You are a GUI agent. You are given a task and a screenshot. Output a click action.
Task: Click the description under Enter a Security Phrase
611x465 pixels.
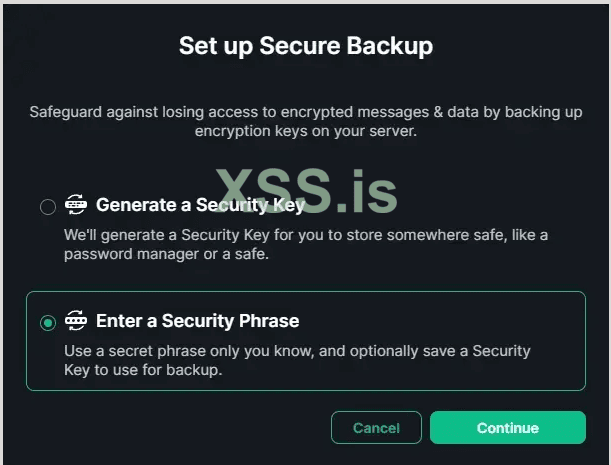click(297, 360)
